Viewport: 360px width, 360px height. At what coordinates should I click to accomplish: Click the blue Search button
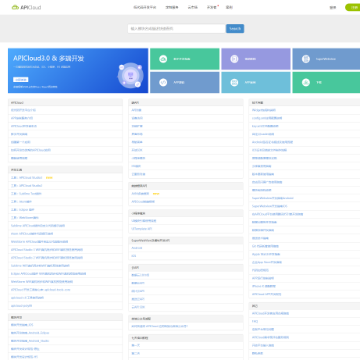pyautogui.click(x=235, y=29)
